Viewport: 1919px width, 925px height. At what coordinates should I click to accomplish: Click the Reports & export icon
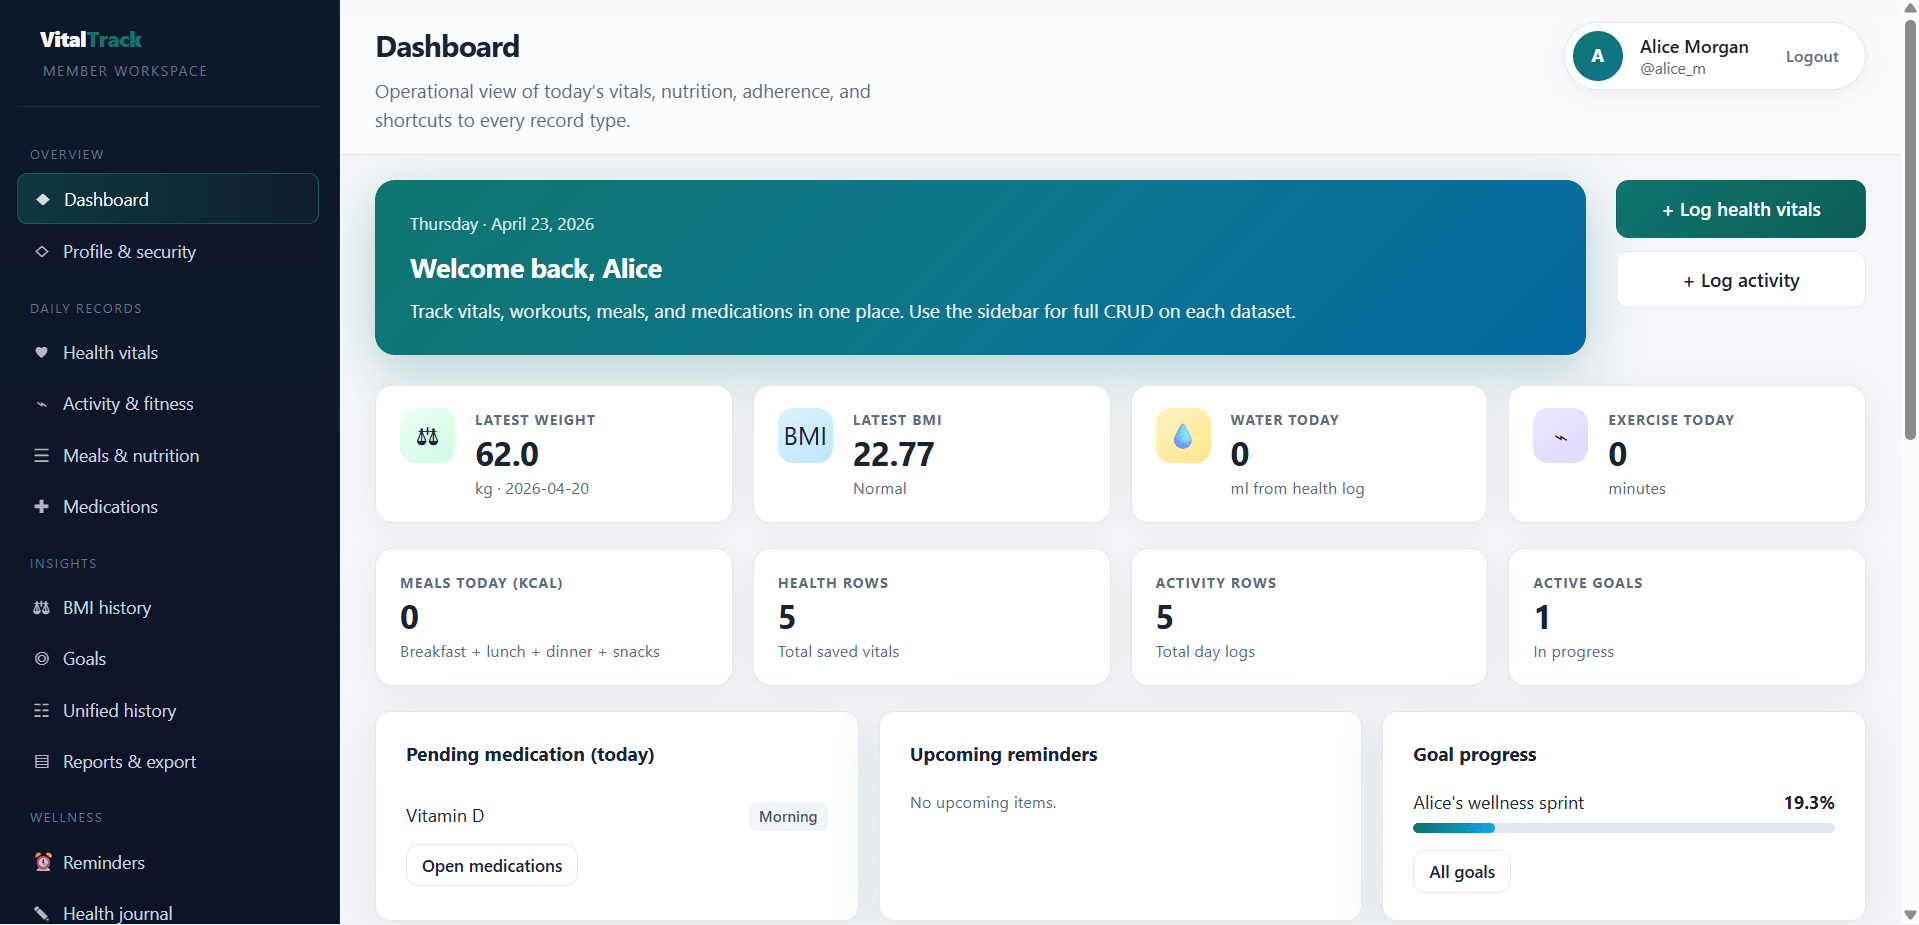(41, 762)
